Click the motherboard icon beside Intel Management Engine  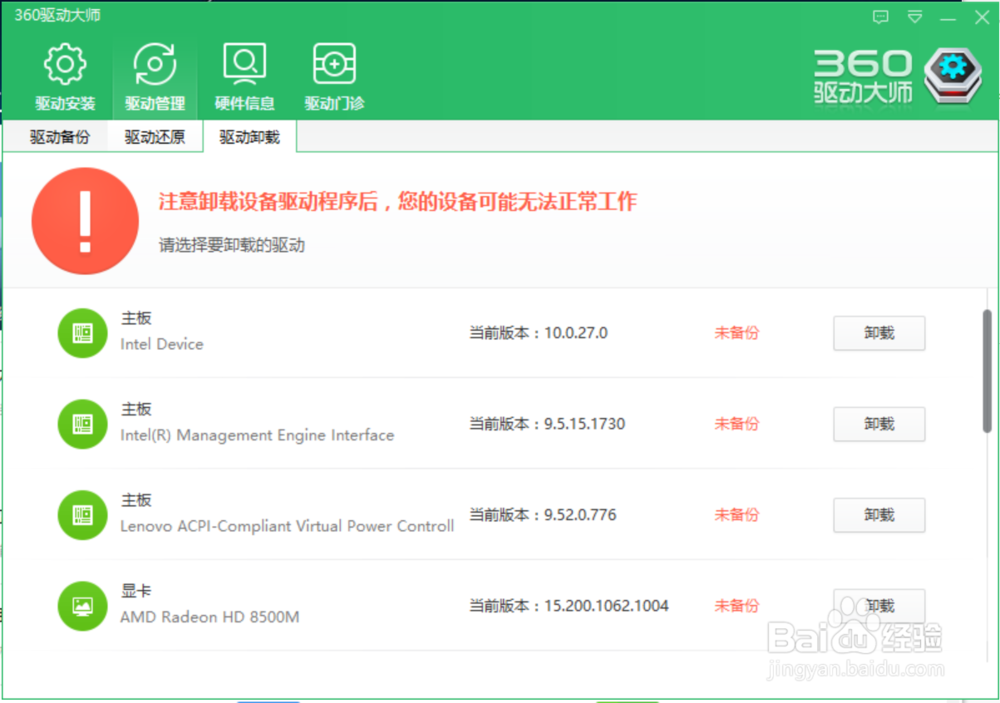click(81, 424)
